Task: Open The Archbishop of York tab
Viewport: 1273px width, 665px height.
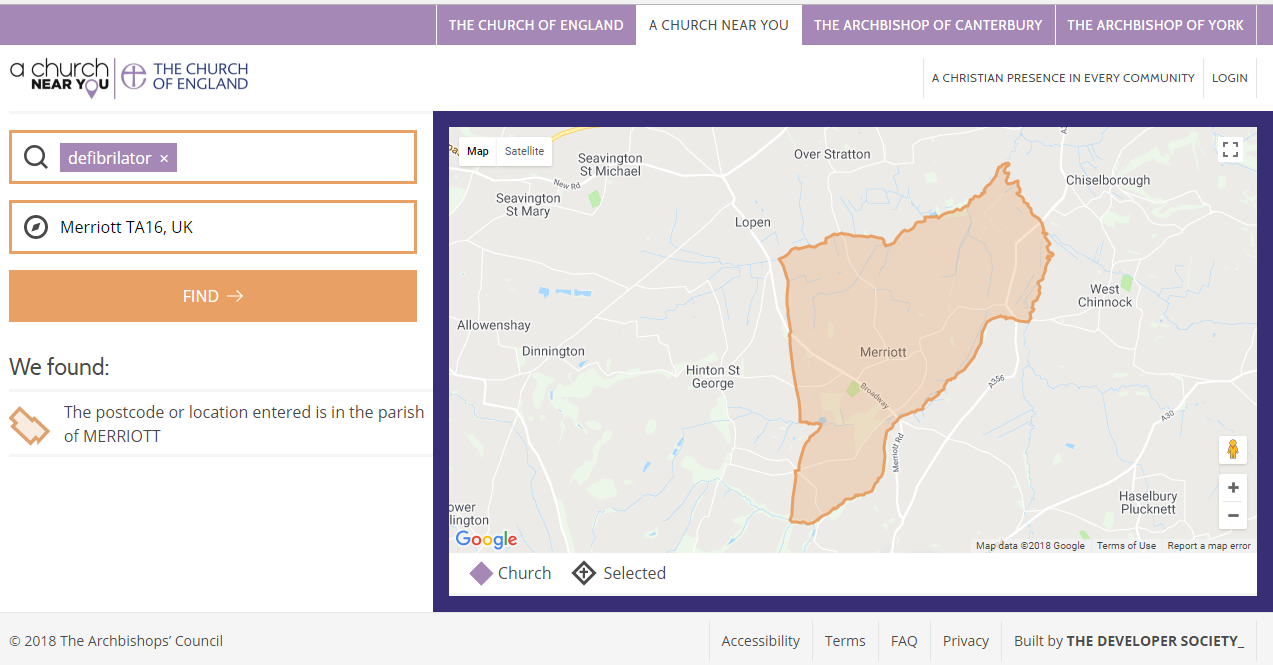Action: point(1155,25)
